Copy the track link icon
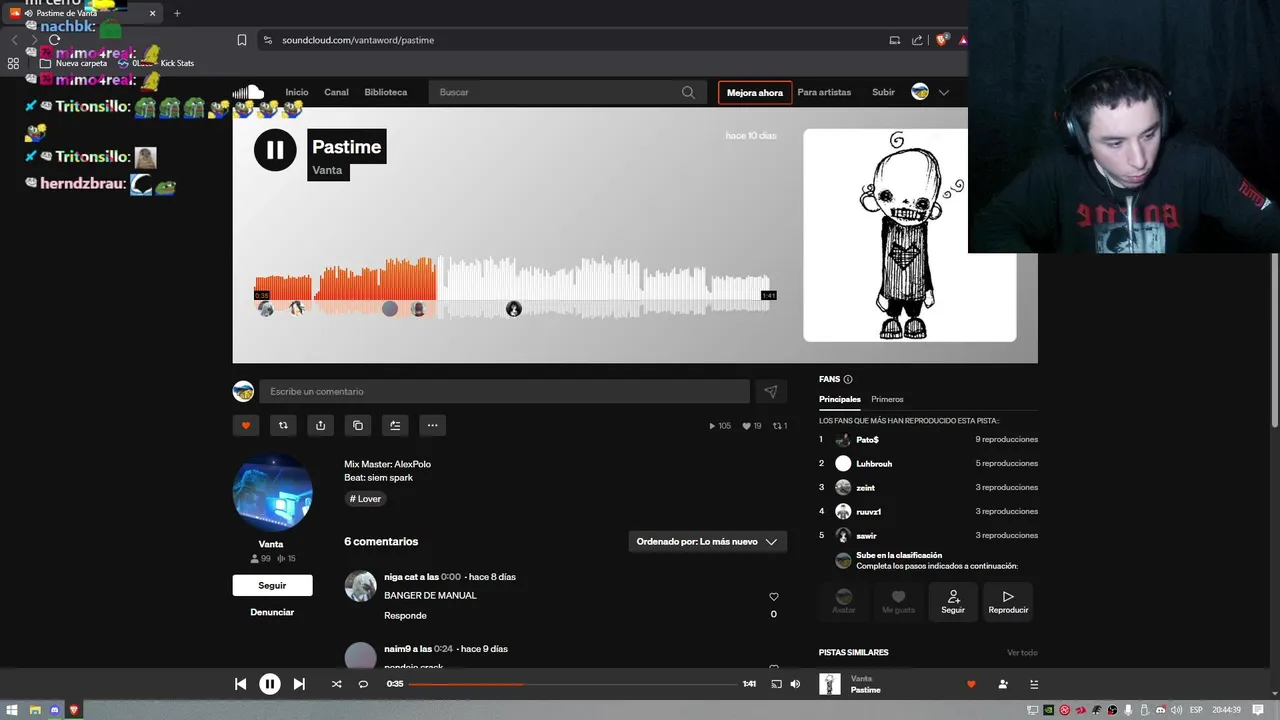The height and width of the screenshot is (720, 1280). [x=358, y=425]
